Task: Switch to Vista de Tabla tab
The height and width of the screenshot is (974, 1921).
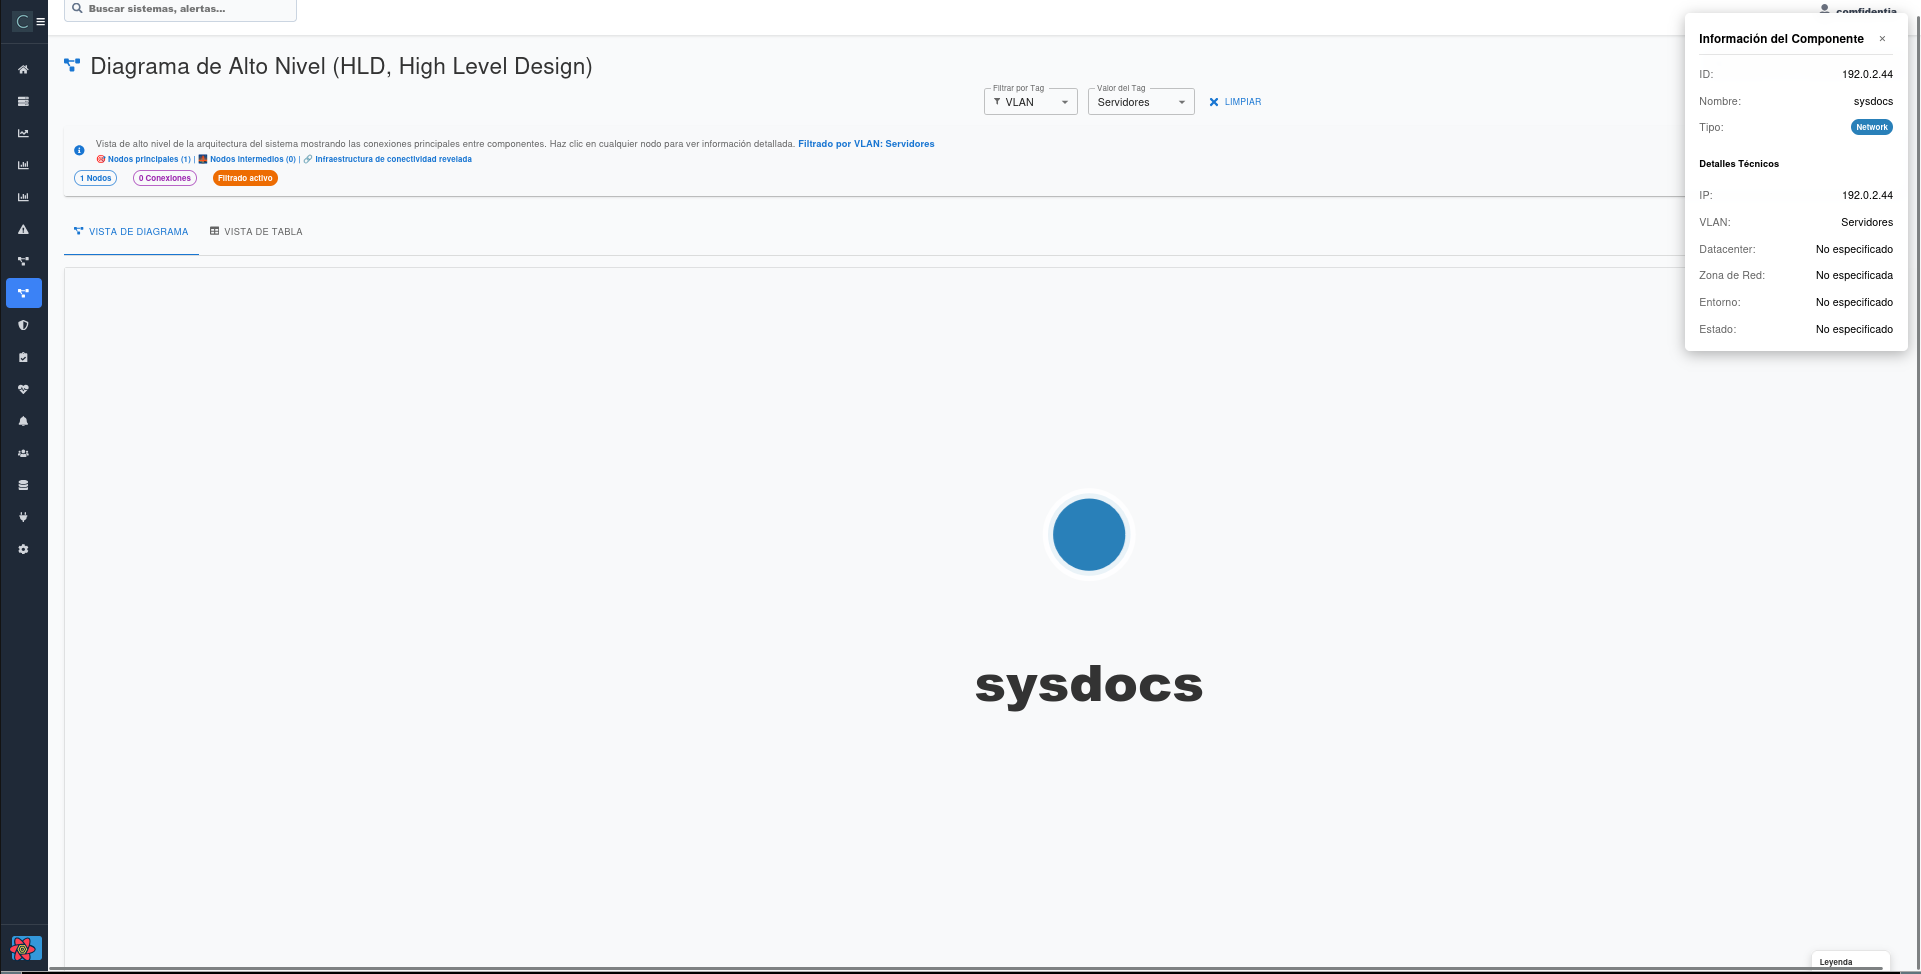Action: 256,232
